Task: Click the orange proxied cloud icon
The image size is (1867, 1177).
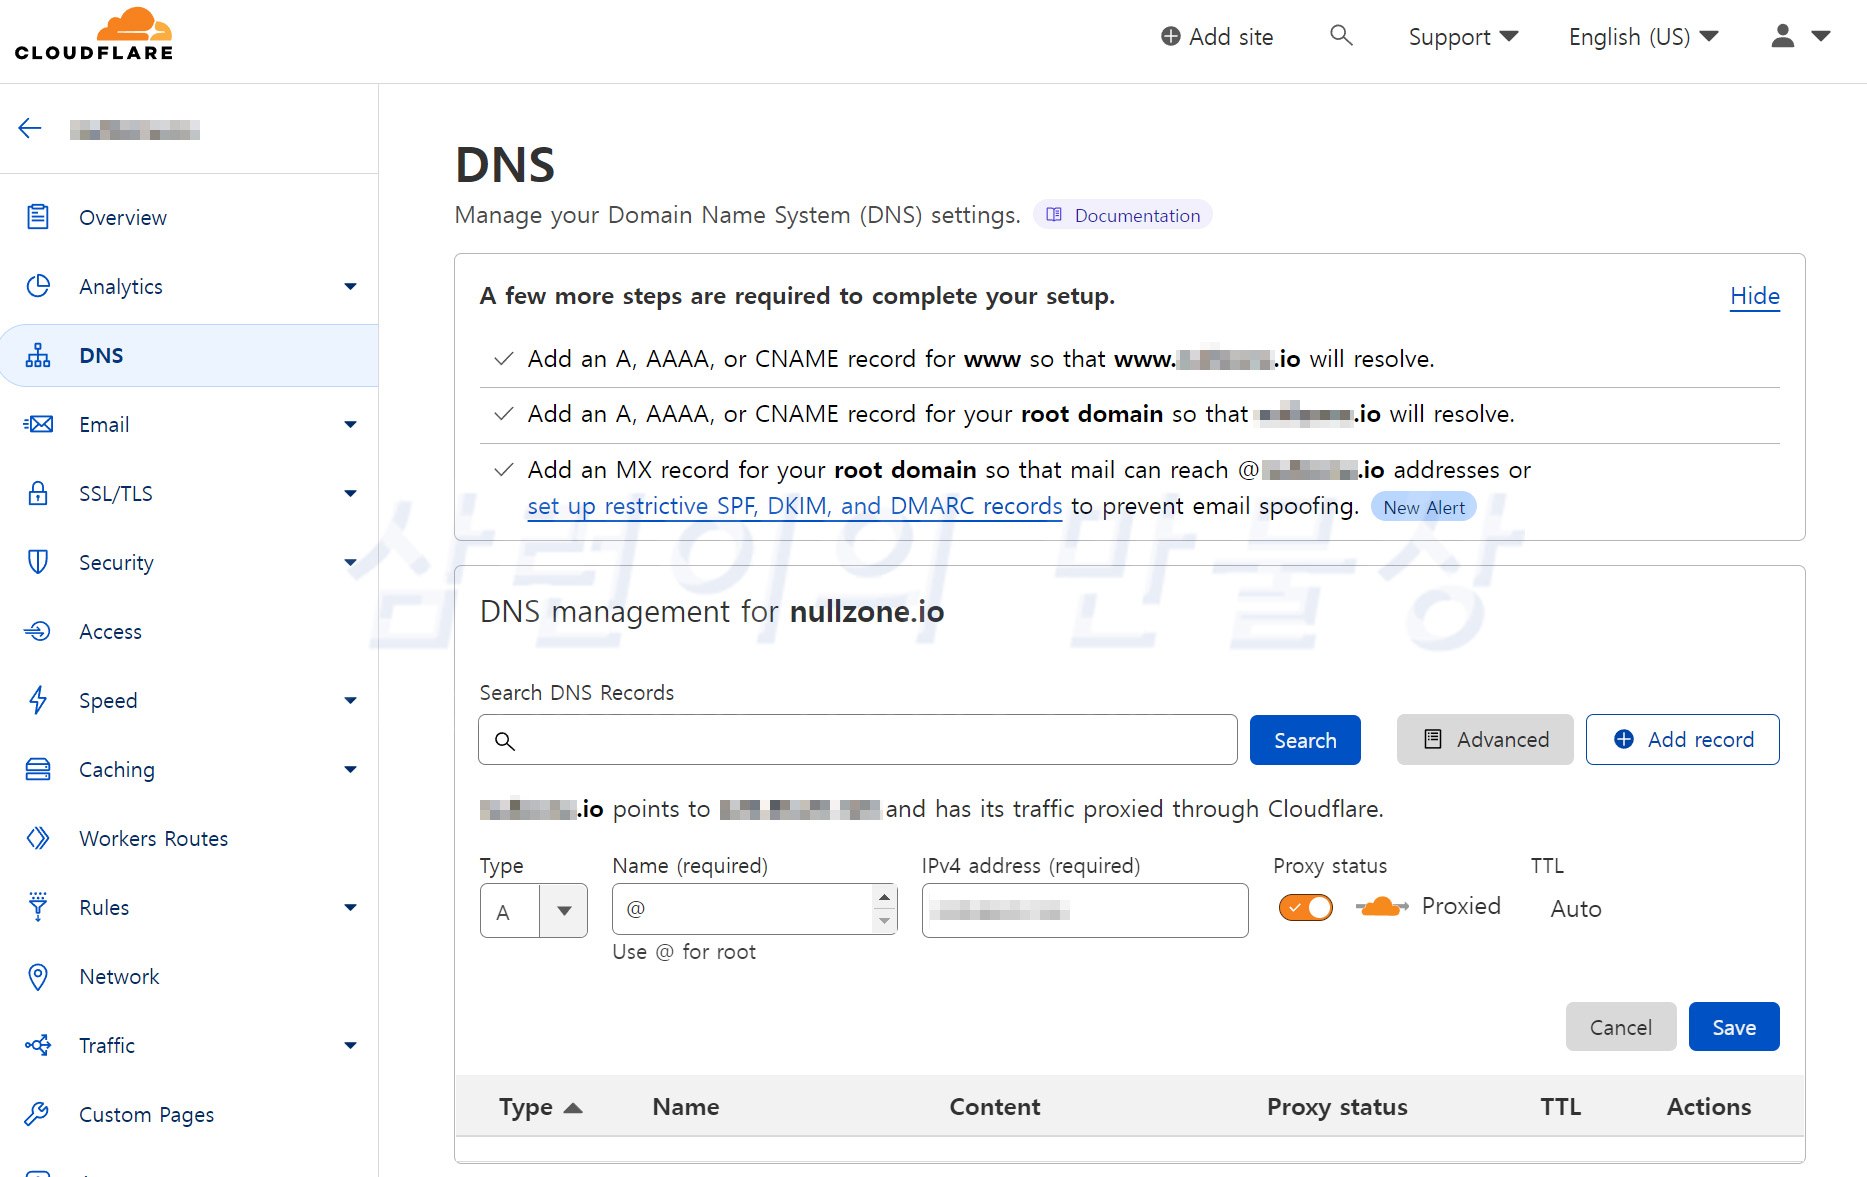Action: [x=1382, y=907]
